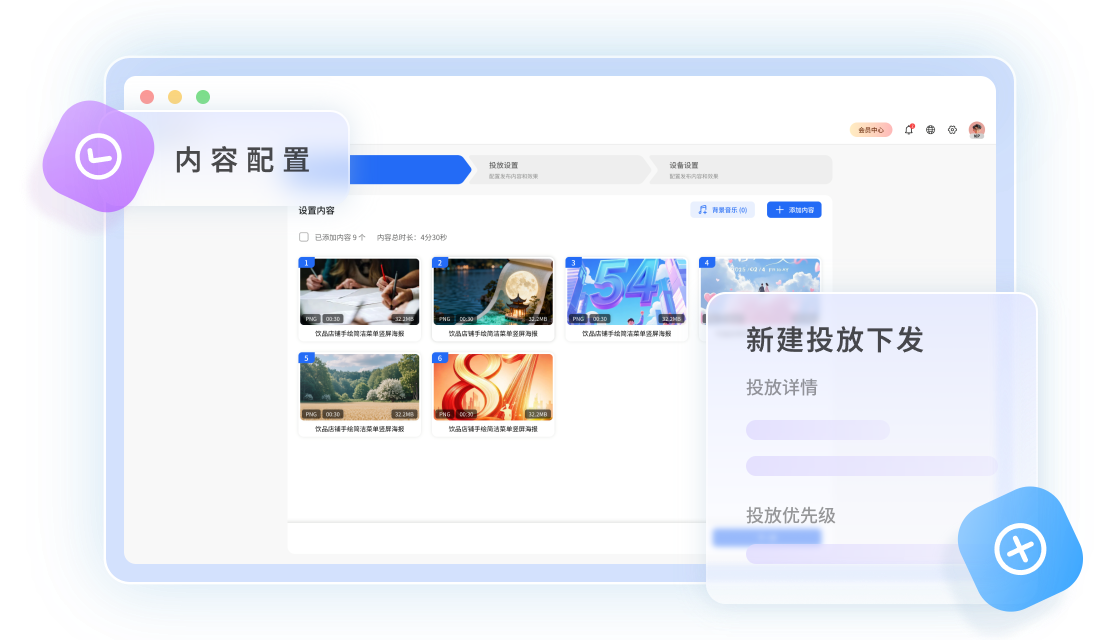Click the circled X icon at bottom right

[1018, 548]
